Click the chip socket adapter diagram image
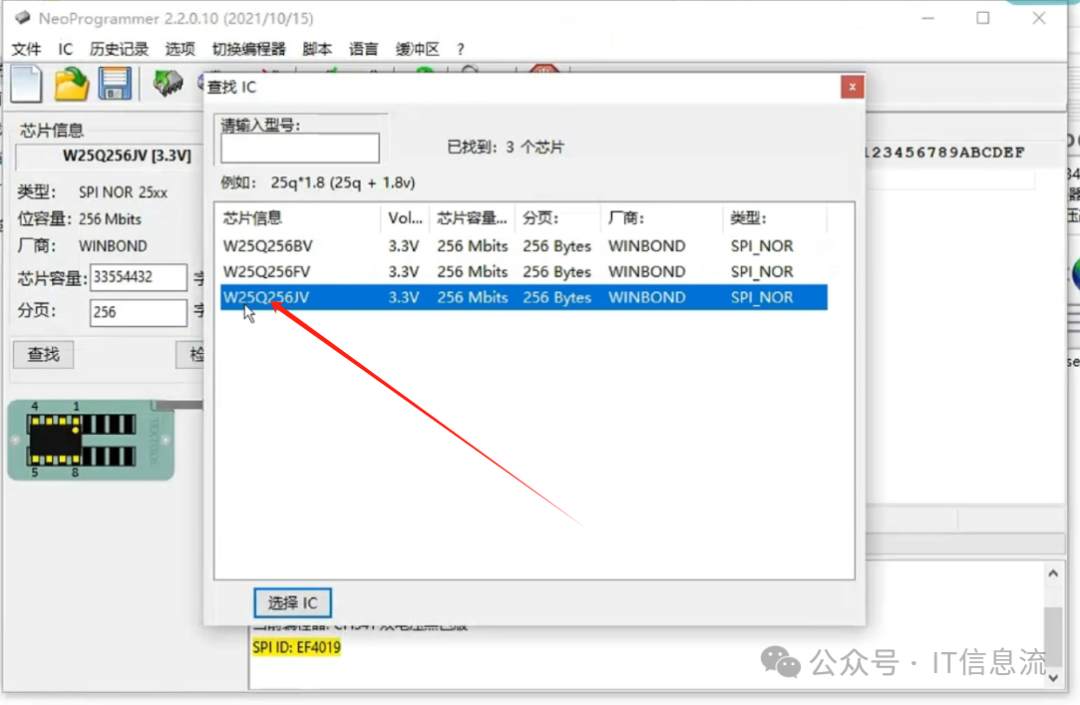 (91, 440)
